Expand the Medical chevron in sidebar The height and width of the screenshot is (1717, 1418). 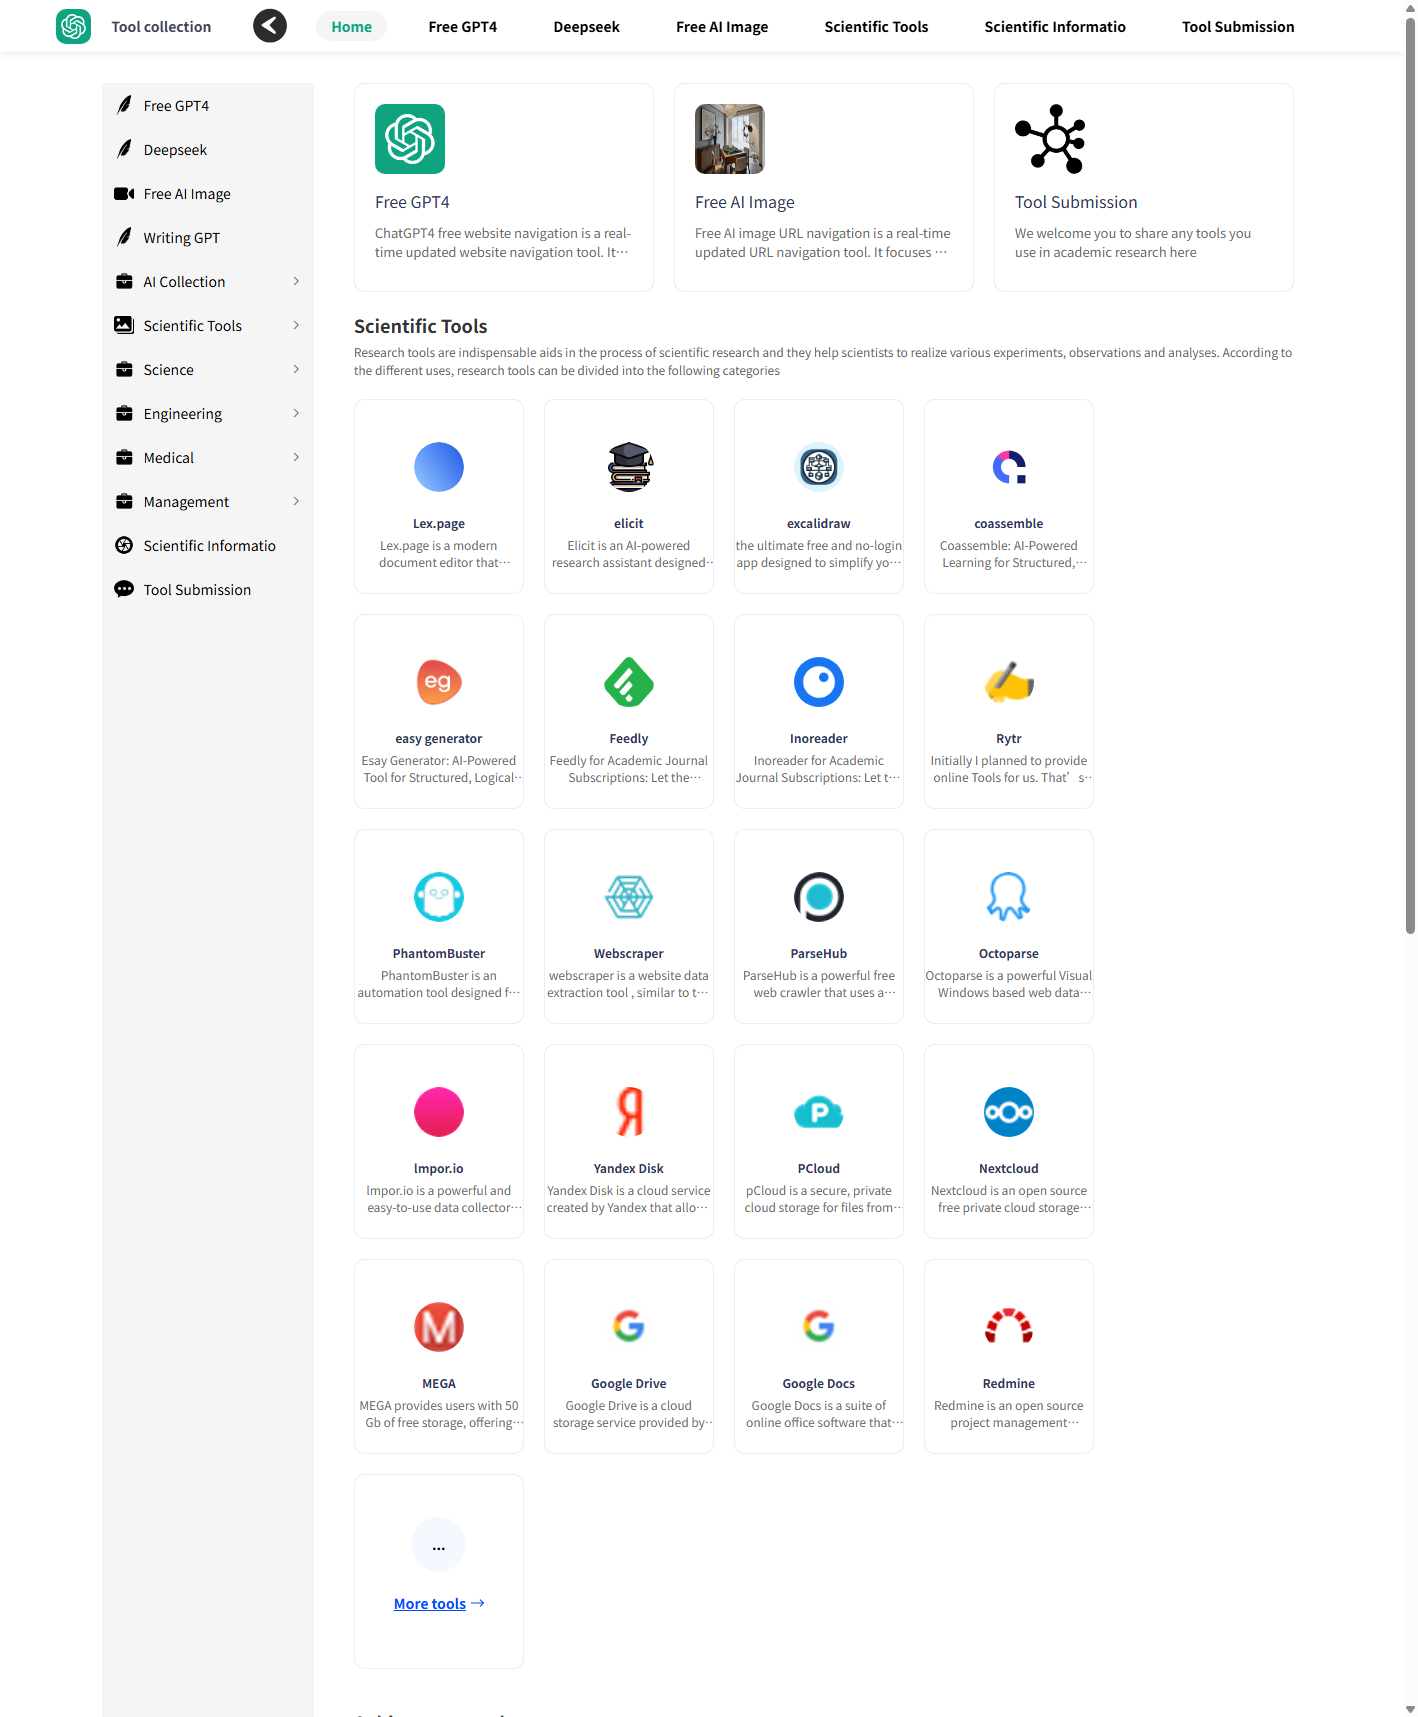pyautogui.click(x=296, y=458)
